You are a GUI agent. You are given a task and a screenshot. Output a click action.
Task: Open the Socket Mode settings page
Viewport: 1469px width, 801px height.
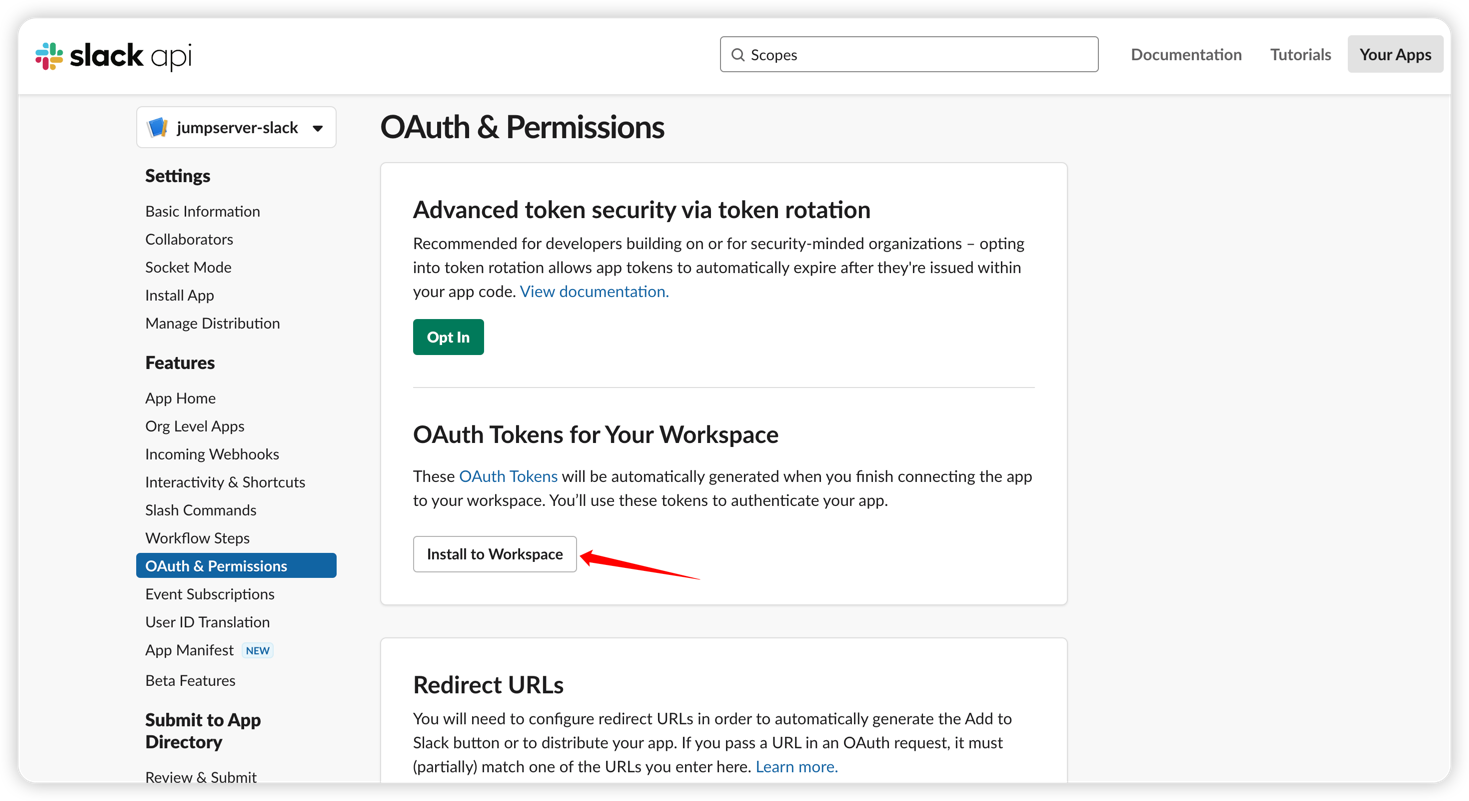pos(188,267)
